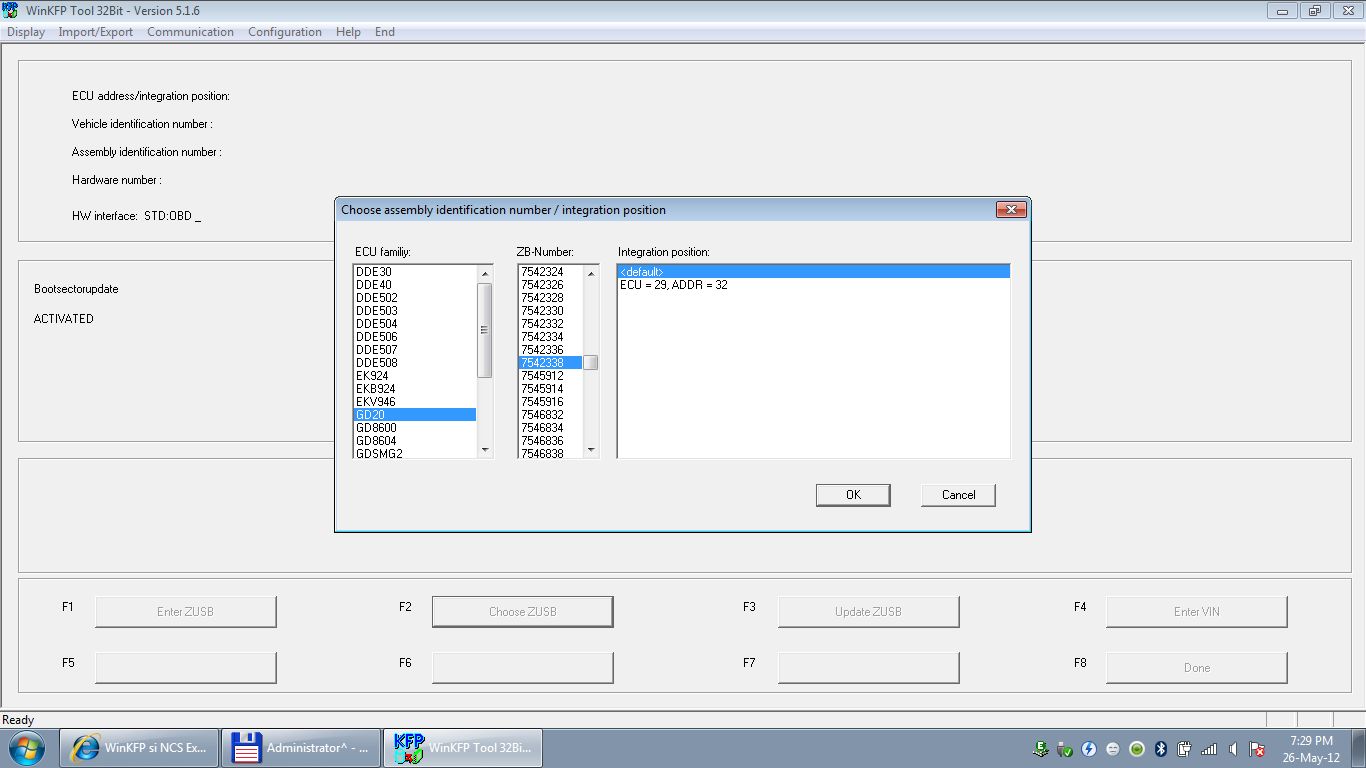Click the WinKFP title bar application icon
Screen dimensions: 1366x768
10,10
